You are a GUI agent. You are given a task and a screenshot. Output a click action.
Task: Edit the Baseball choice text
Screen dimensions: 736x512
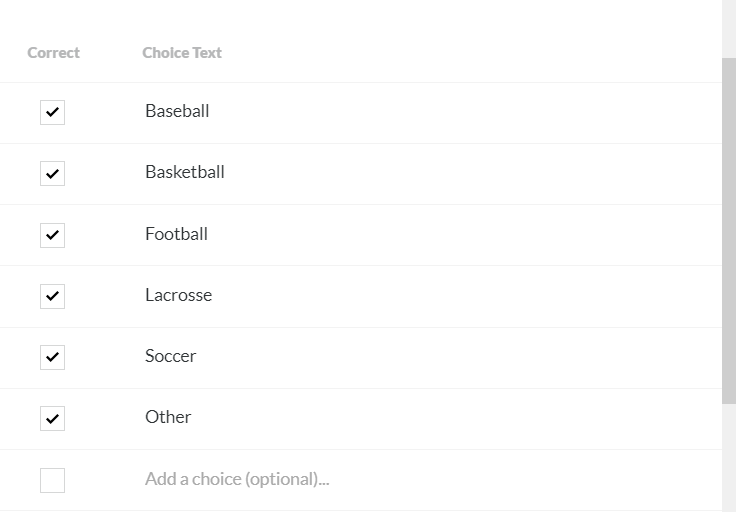[177, 111]
